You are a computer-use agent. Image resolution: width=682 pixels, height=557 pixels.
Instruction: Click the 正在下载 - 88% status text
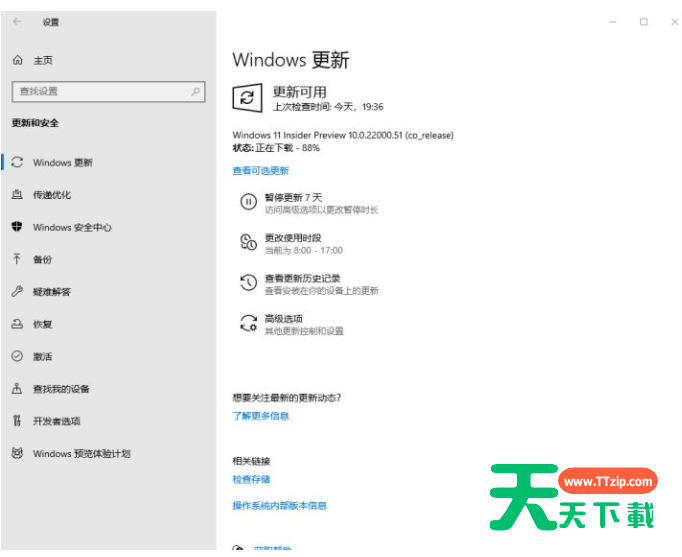[288, 148]
